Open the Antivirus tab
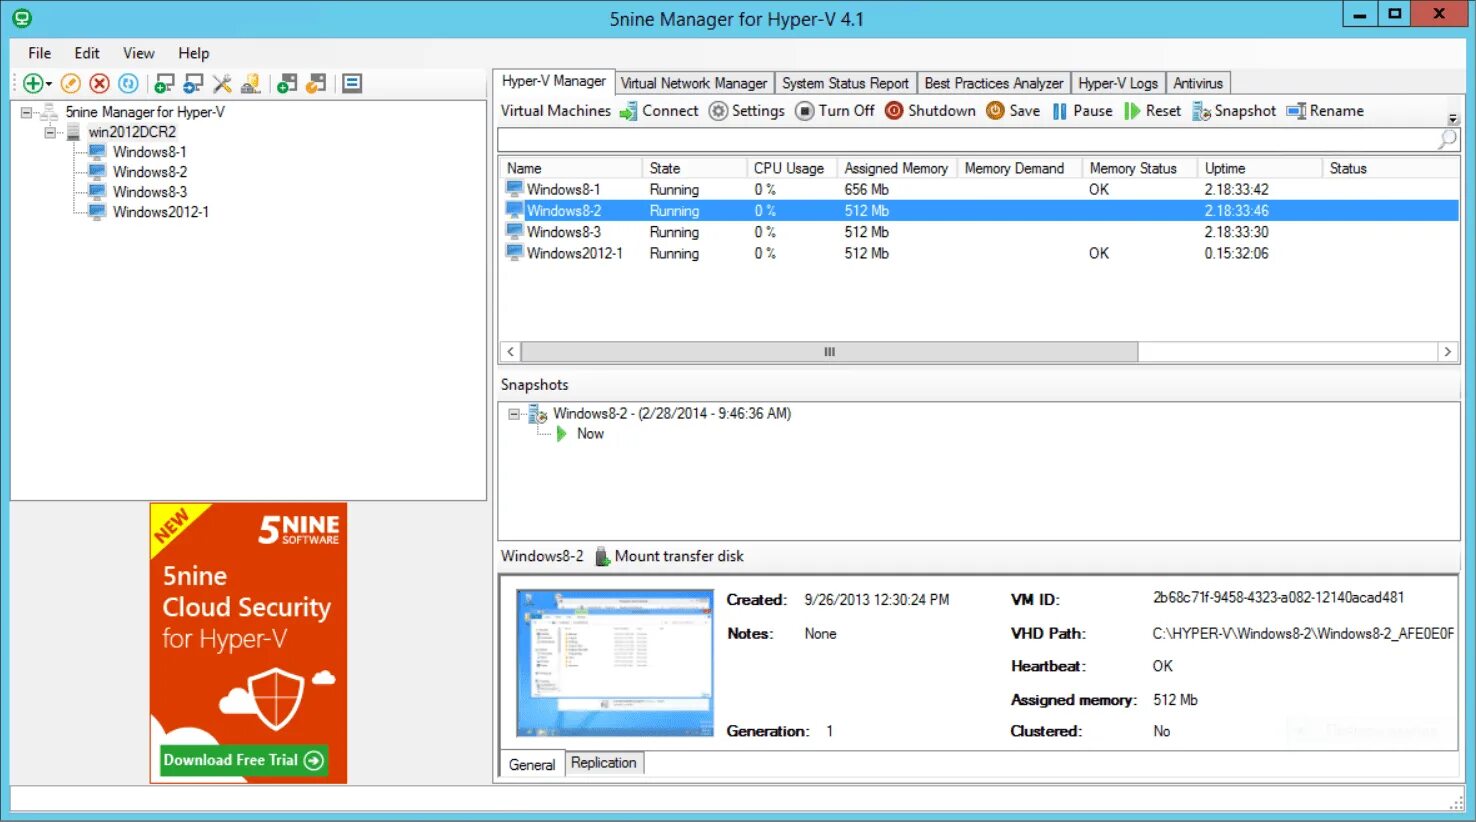Image resolution: width=1476 pixels, height=822 pixels. pyautogui.click(x=1198, y=83)
